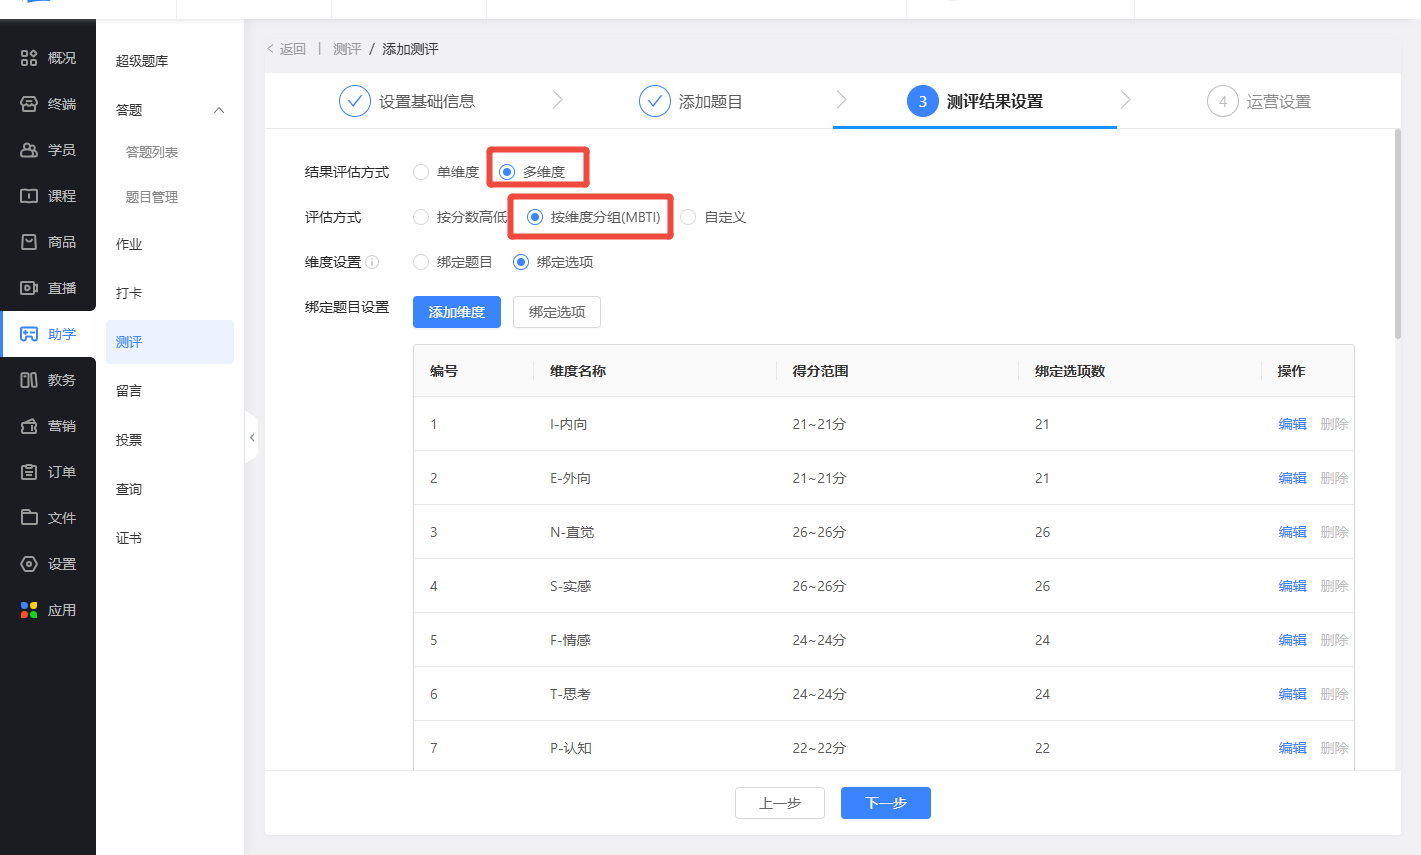This screenshot has width=1421, height=855.
Task: Click the 概况 overview icon in sidebar
Action: (x=29, y=58)
